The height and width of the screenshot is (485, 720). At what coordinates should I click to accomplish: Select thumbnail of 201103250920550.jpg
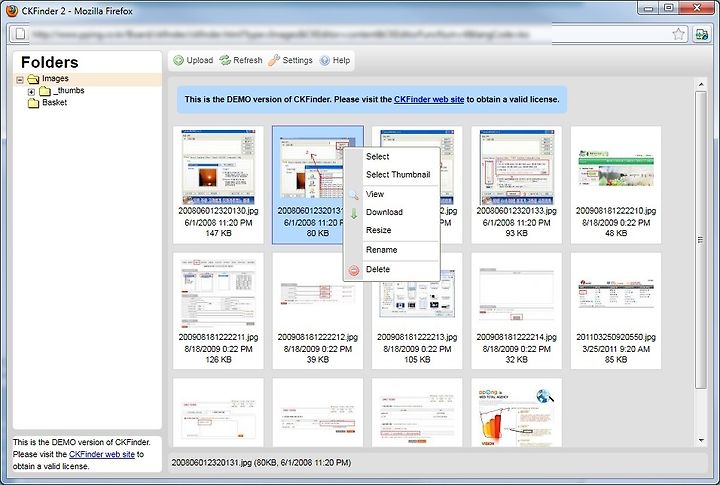point(616,293)
